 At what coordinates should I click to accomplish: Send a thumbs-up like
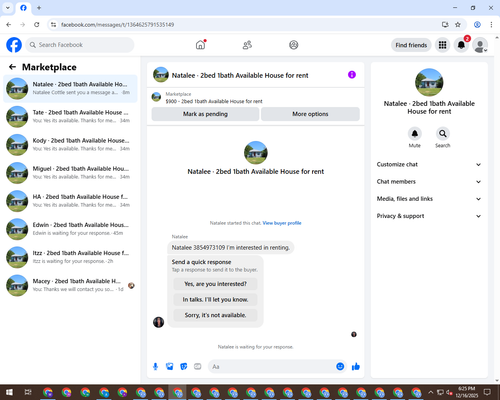click(356, 367)
